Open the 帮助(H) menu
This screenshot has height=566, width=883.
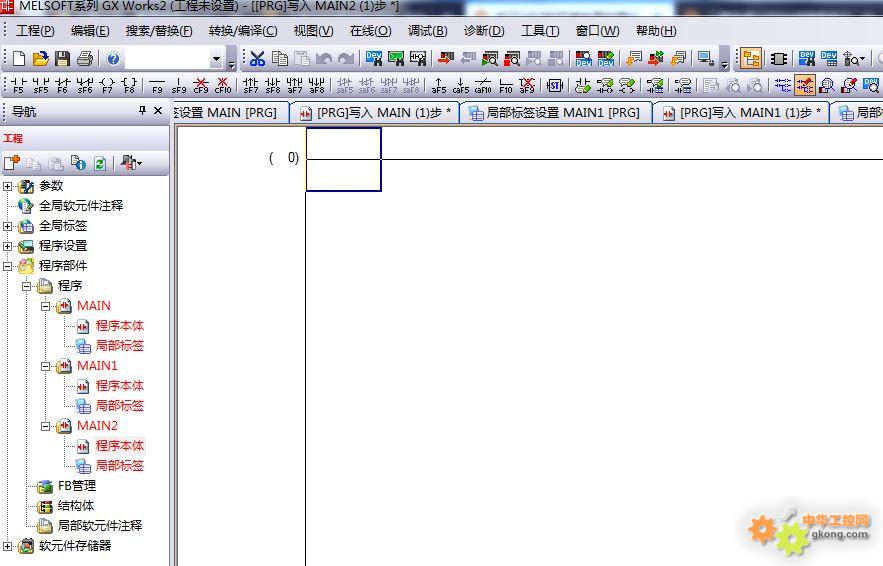click(x=655, y=31)
